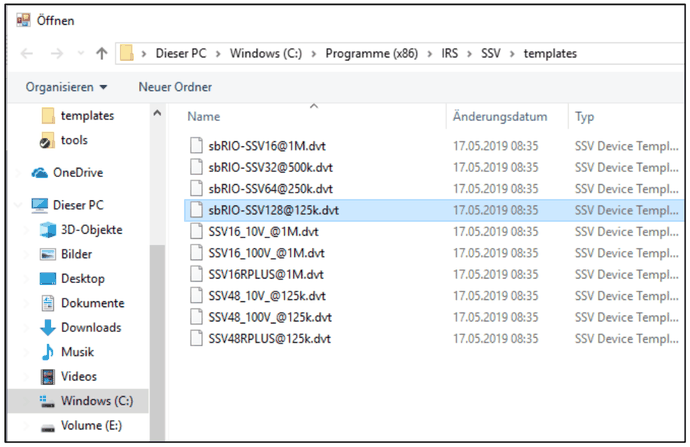The image size is (690, 447).
Task: Create a folder with Neuer Ordner
Action: [x=175, y=87]
